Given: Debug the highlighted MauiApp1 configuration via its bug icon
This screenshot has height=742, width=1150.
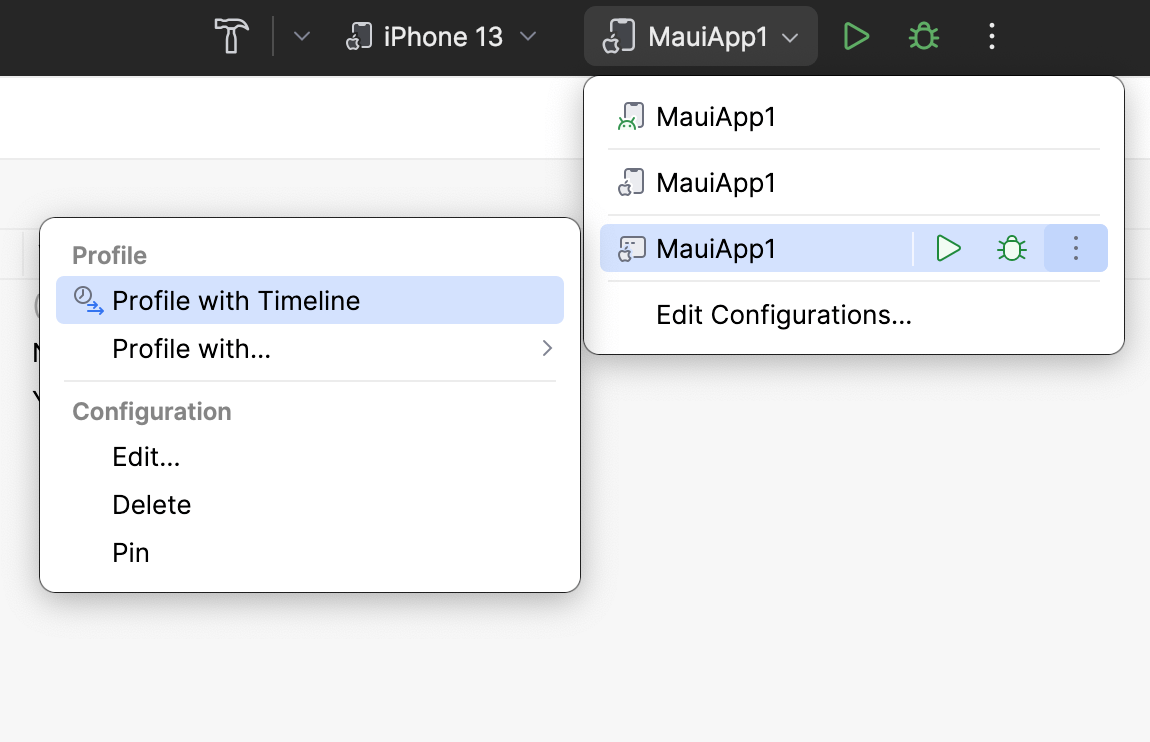Looking at the screenshot, I should tap(1012, 249).
